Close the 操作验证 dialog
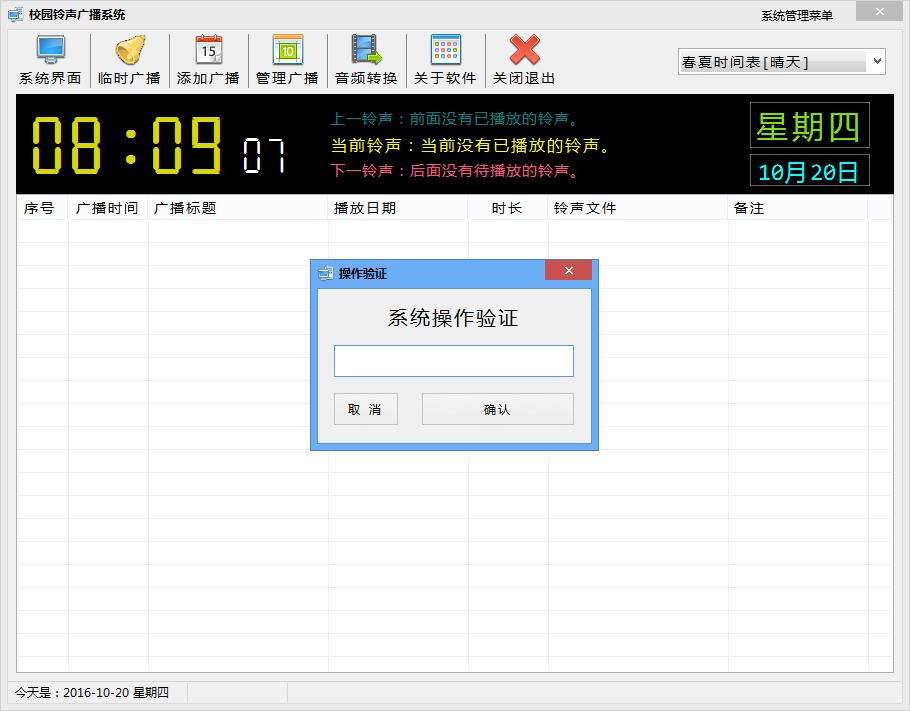Image resolution: width=910 pixels, height=711 pixels. click(x=568, y=271)
